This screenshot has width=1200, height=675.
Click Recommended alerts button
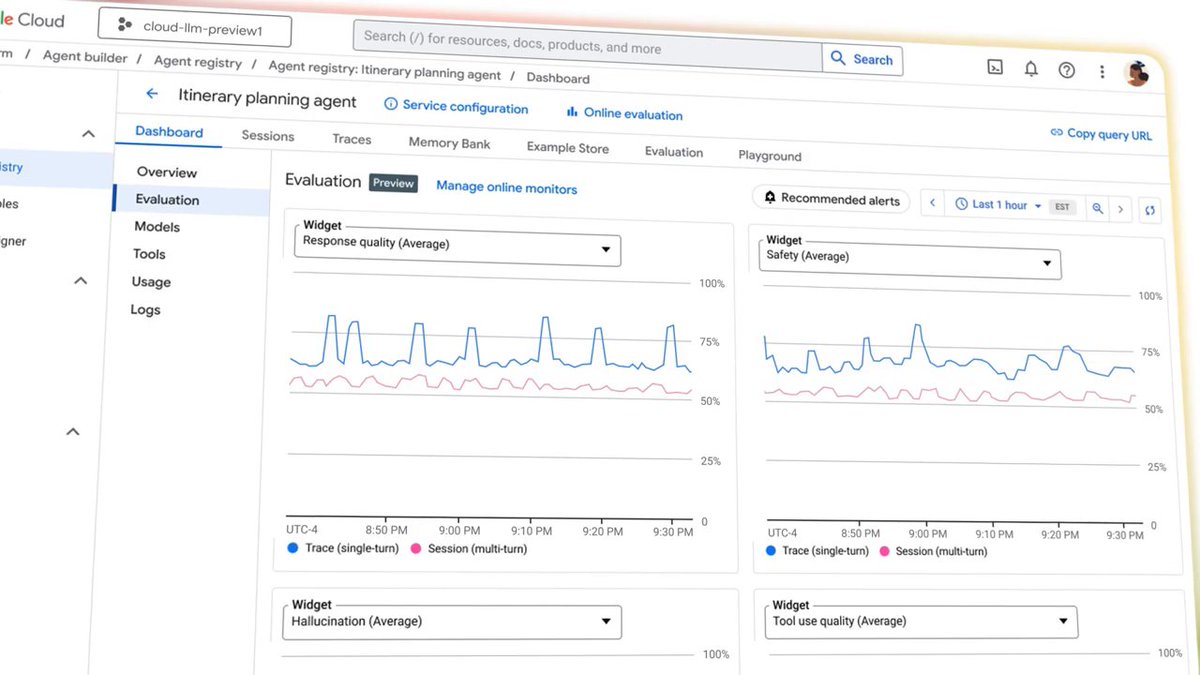(831, 198)
